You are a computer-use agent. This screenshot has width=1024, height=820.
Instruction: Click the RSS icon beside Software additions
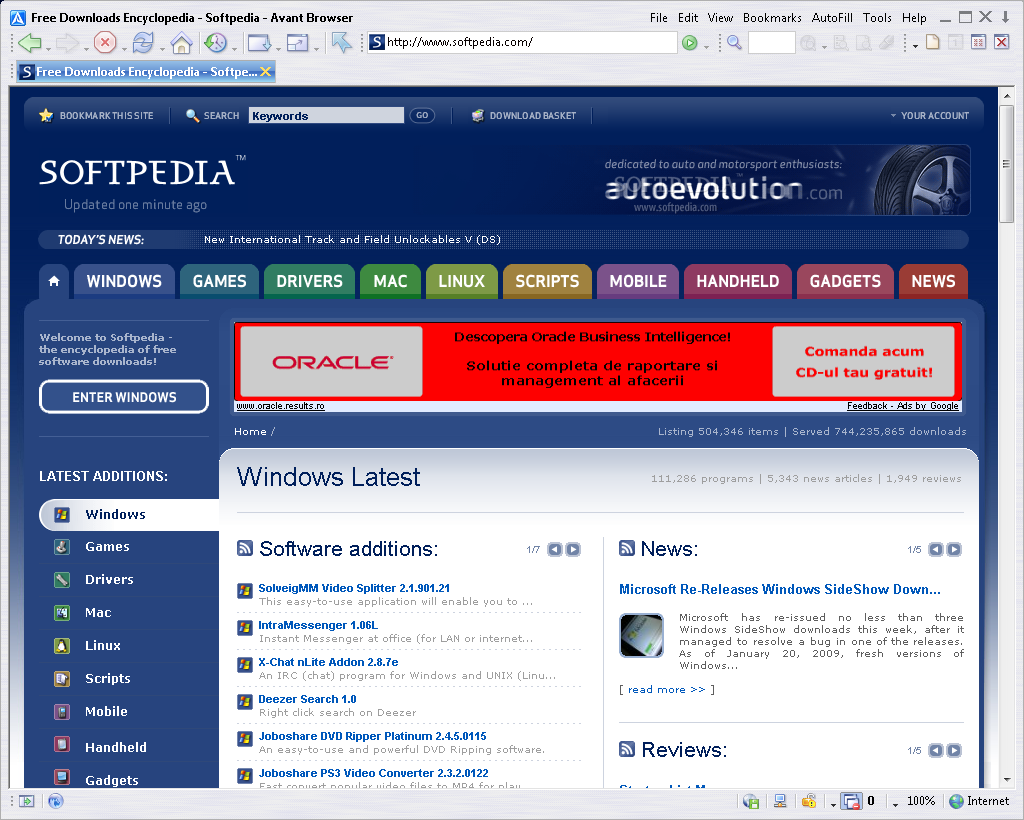(245, 548)
